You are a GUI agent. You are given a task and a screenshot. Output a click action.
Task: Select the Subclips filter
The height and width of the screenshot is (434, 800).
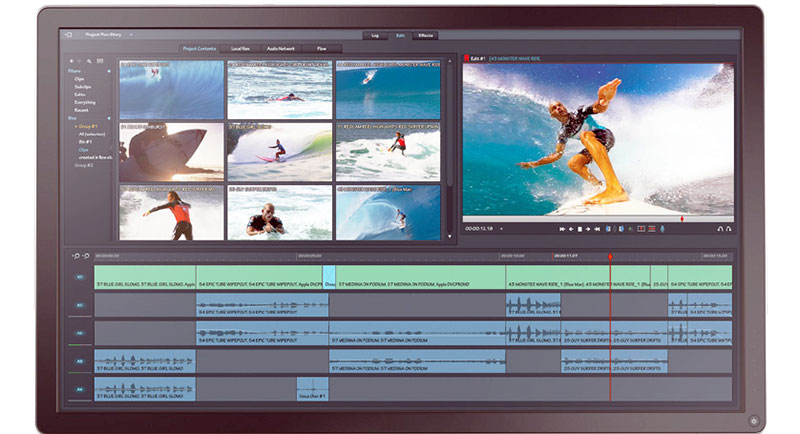tap(83, 87)
